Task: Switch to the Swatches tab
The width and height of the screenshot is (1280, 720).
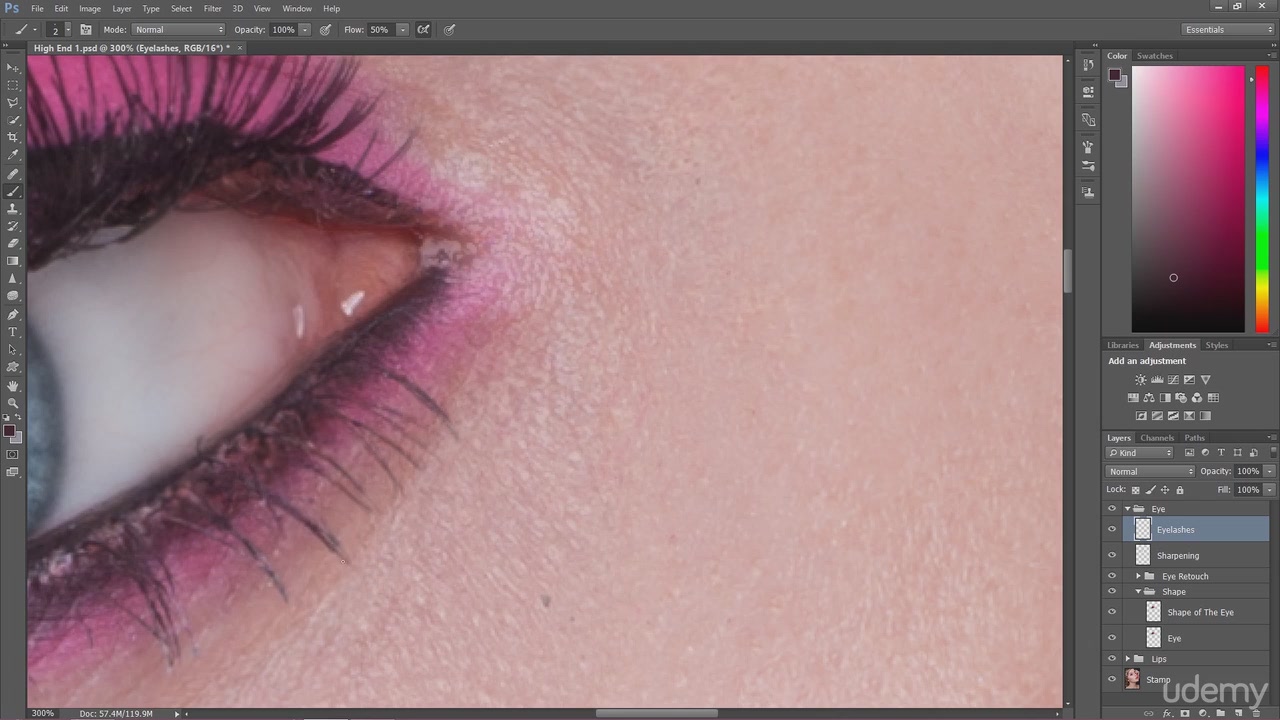Action: 1154,56
